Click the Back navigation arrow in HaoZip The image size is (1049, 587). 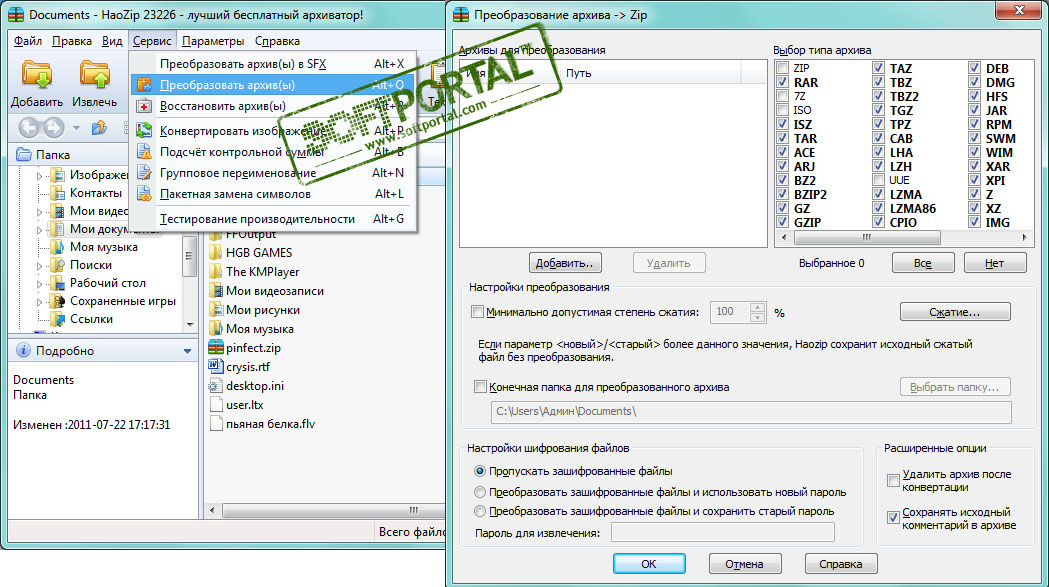tap(29, 127)
